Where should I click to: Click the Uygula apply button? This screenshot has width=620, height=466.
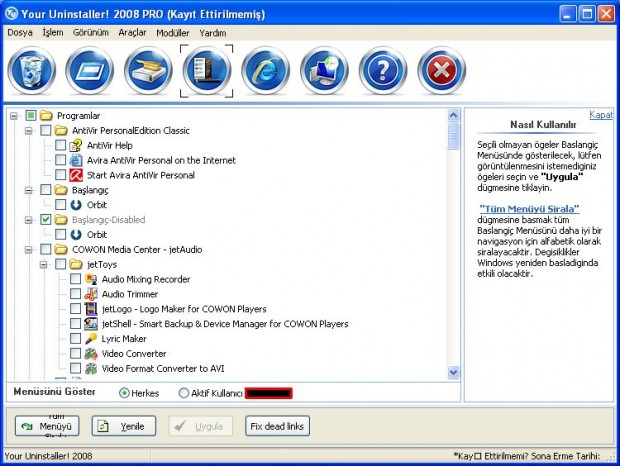[x=200, y=426]
